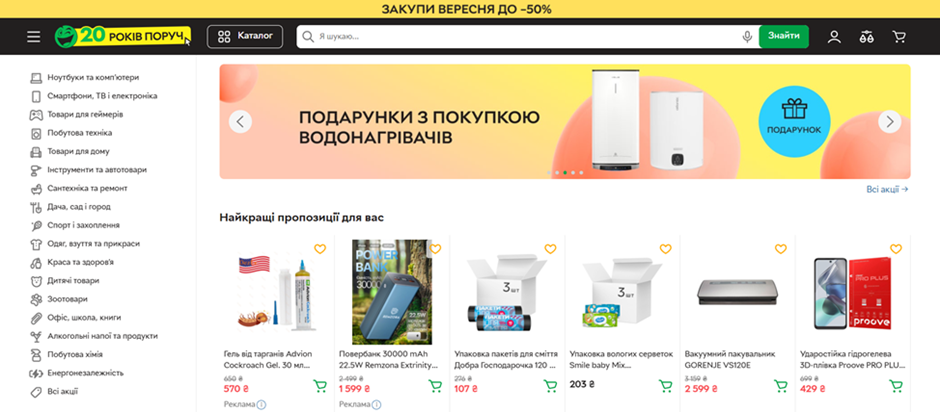Open the user account profile icon
940x412 pixels.
point(834,37)
